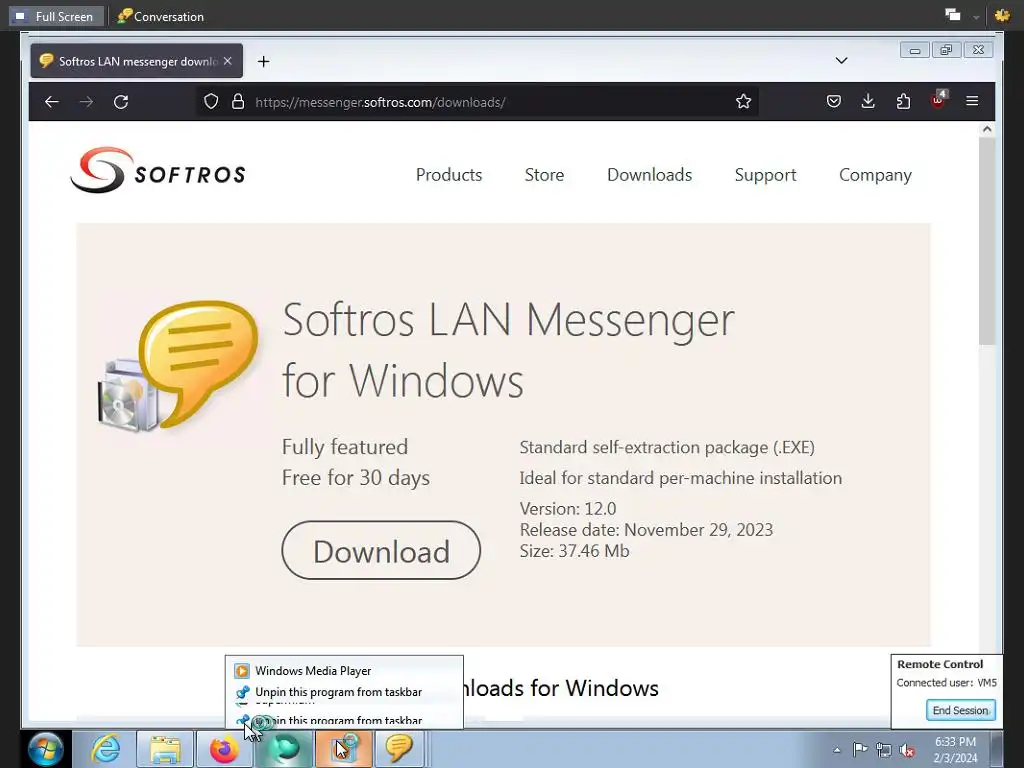Open the Support menu item
The image size is (1024, 768).
click(x=765, y=175)
